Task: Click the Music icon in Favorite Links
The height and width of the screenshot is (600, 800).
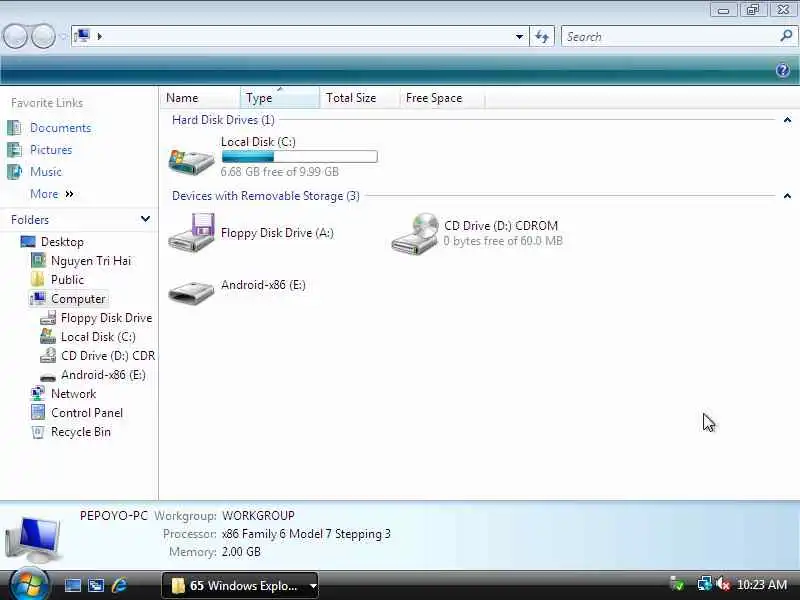Action: [x=14, y=171]
